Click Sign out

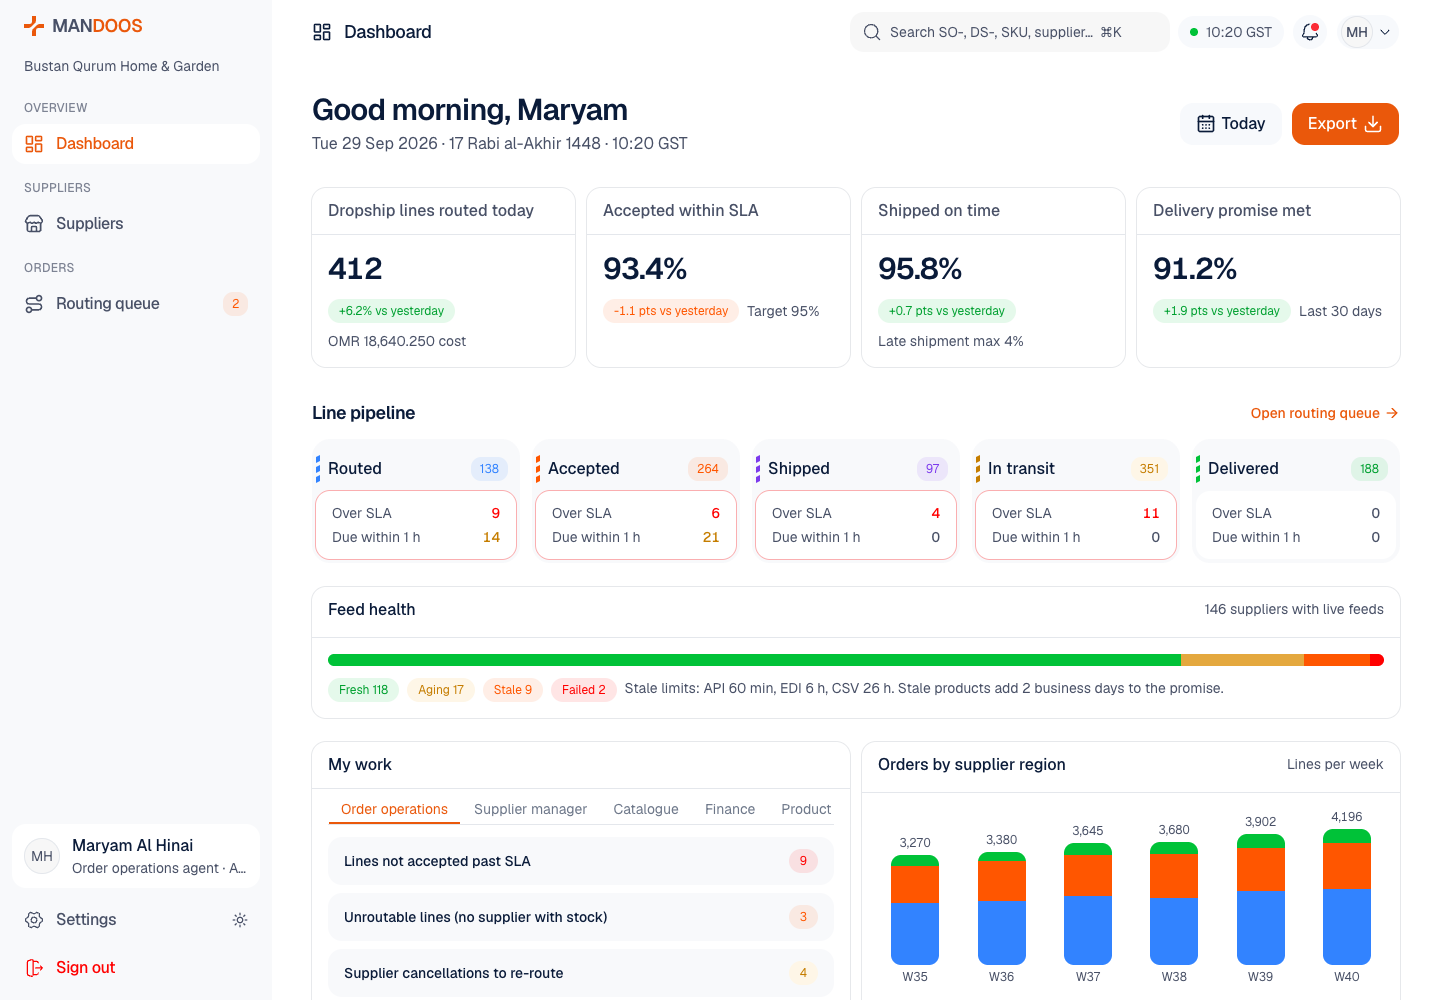pyautogui.click(x=136, y=968)
